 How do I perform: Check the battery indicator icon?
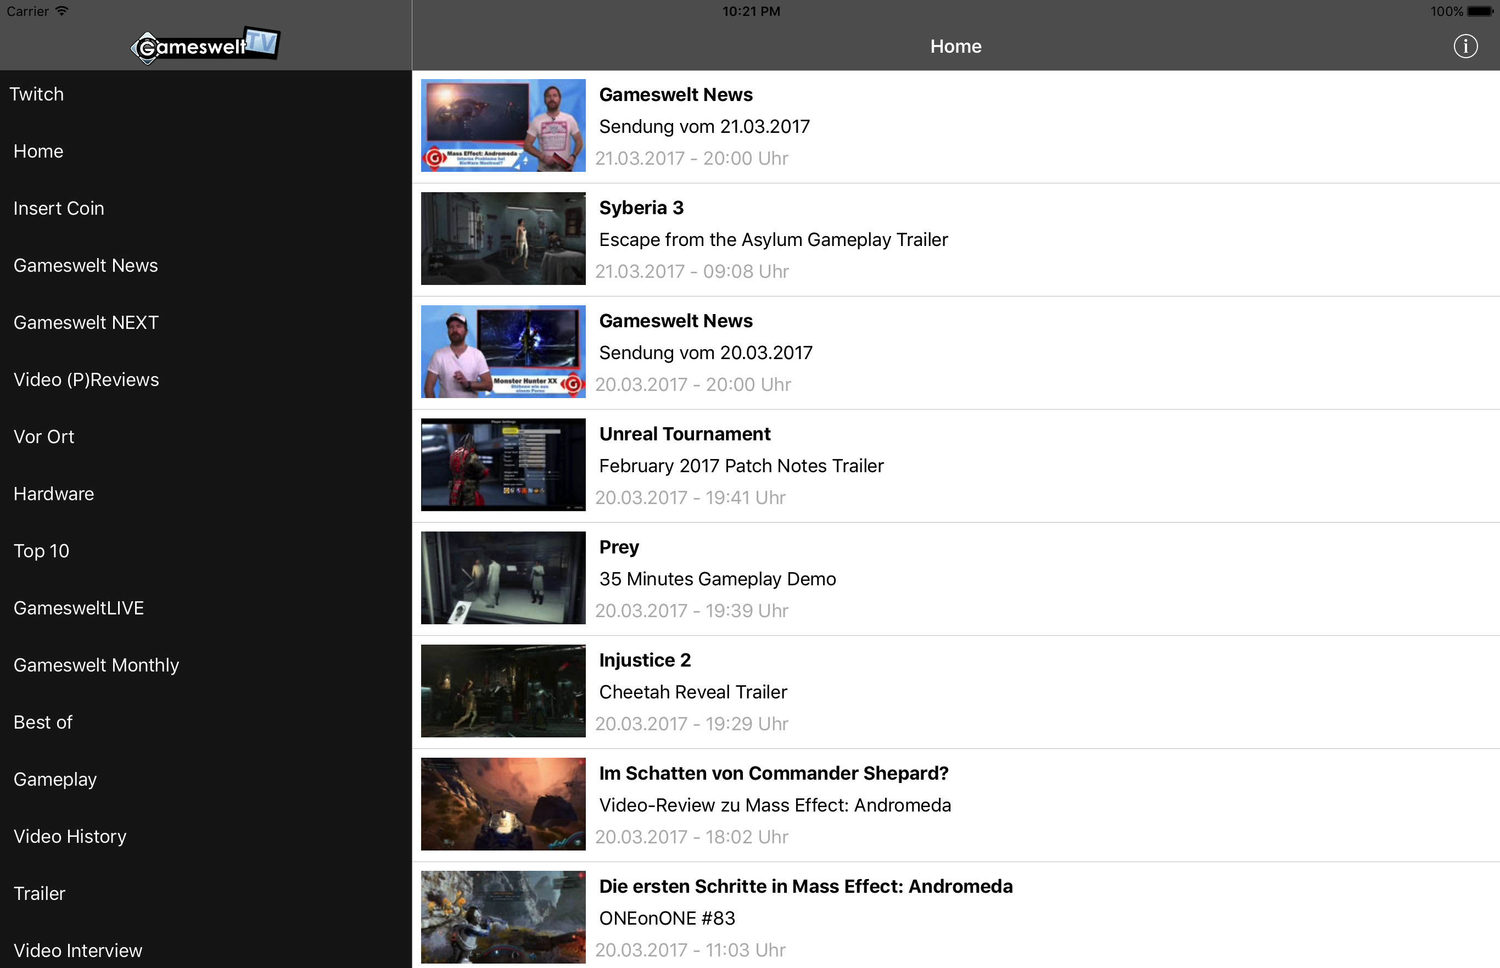[1480, 11]
